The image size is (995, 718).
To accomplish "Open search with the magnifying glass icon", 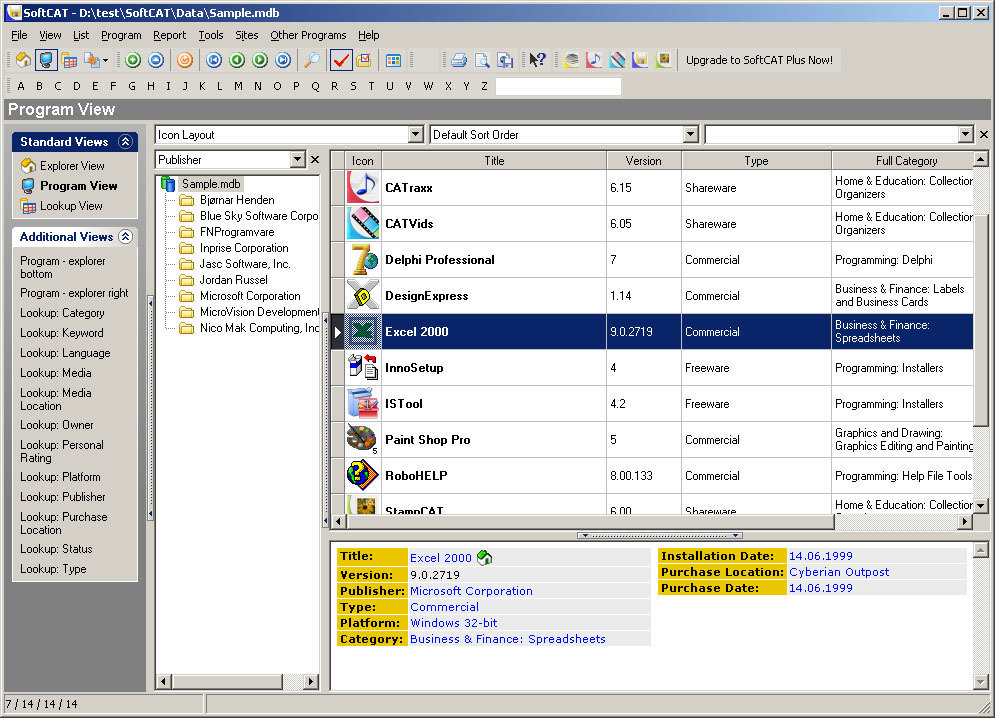I will (312, 60).
